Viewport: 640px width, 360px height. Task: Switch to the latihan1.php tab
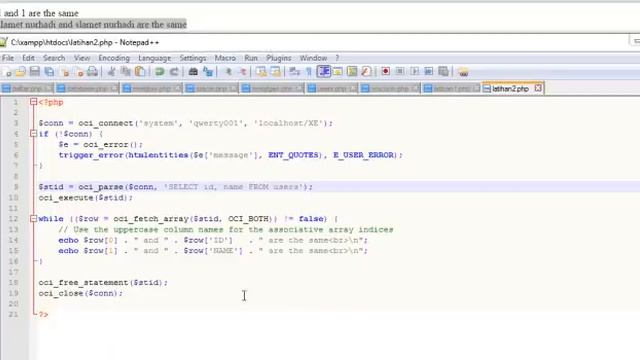(x=450, y=88)
